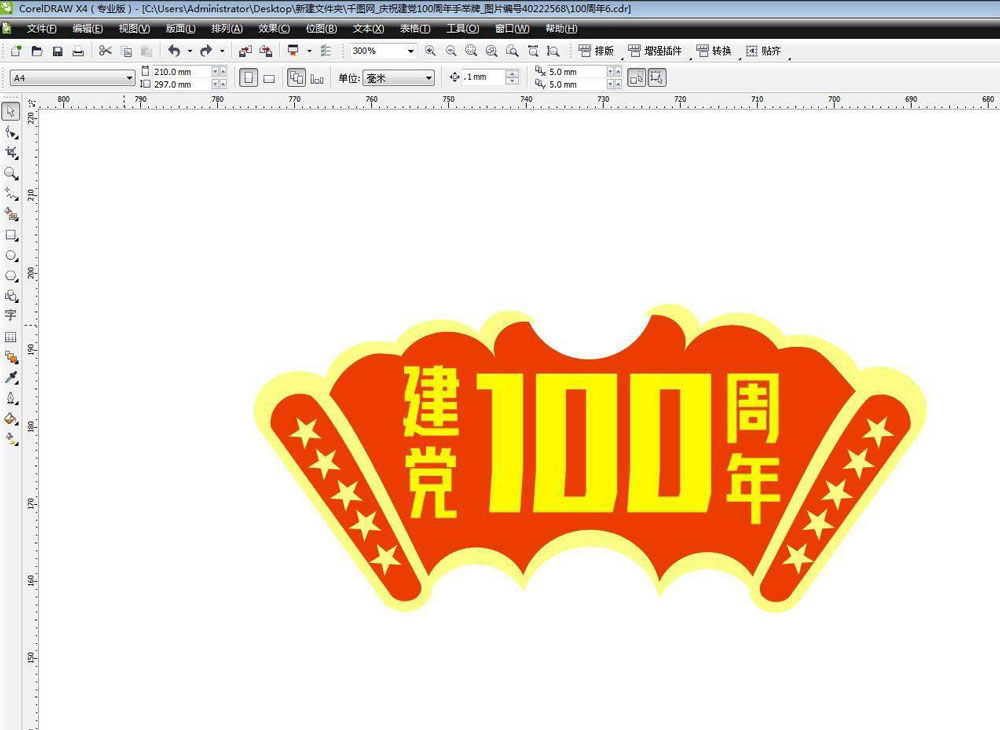1000x730 pixels.
Task: Click the 增强插件 button
Action: 656,51
